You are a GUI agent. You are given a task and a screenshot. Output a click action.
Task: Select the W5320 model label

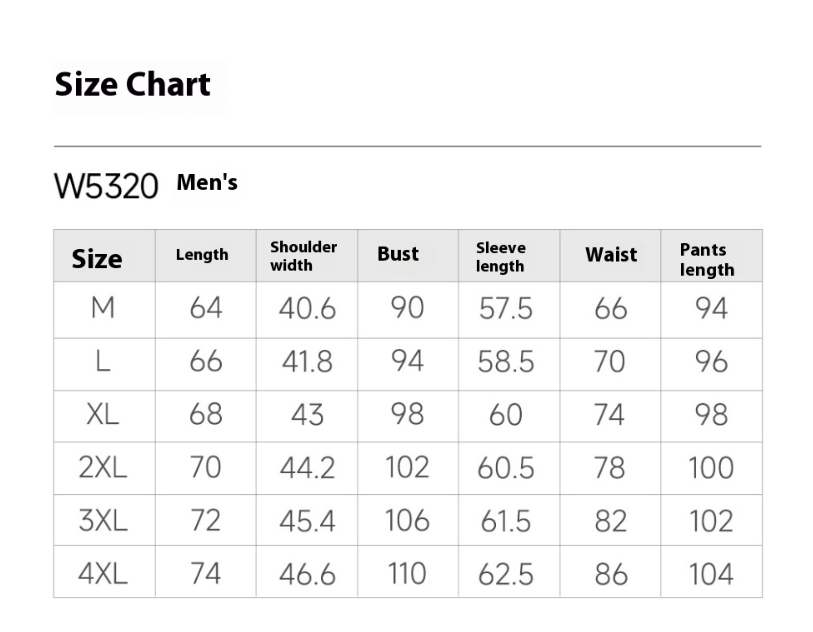106,186
